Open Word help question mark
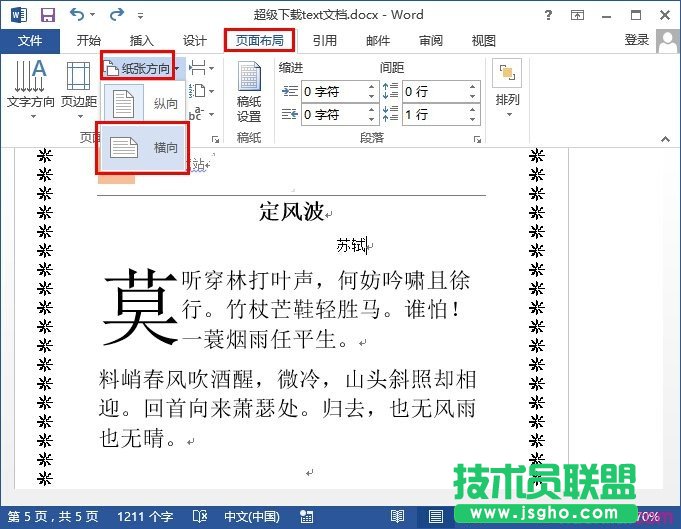 click(x=549, y=15)
